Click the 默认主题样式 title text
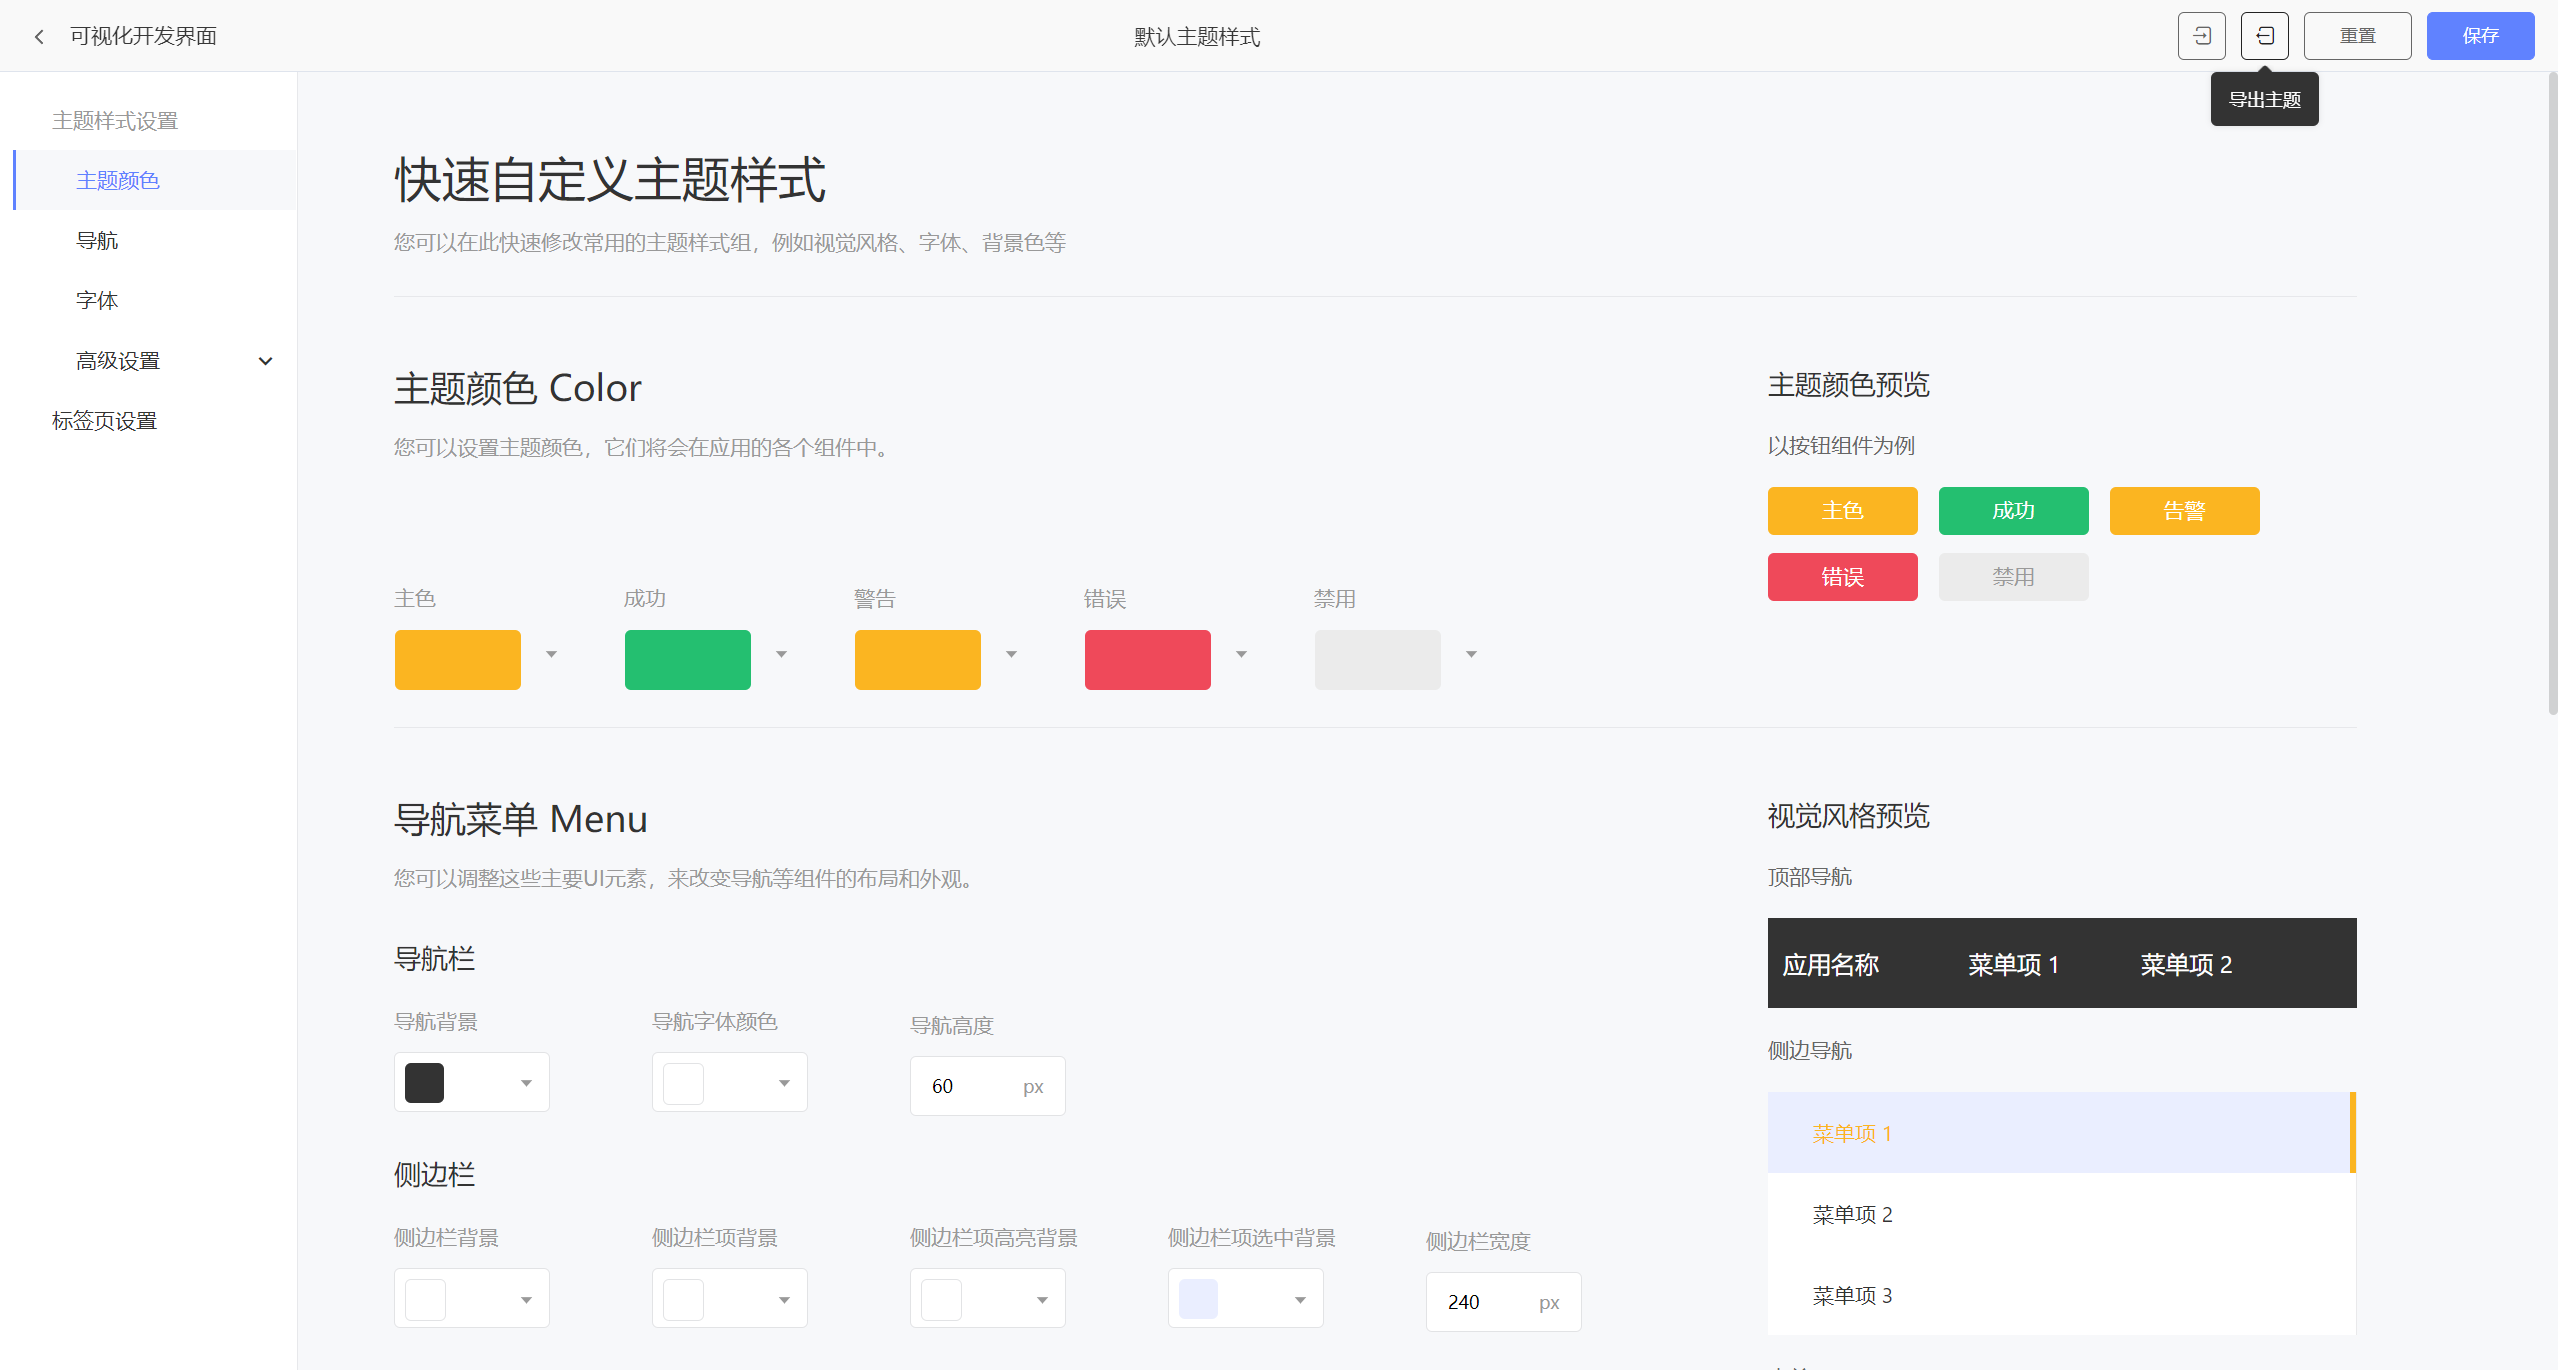The width and height of the screenshot is (2558, 1370). pyautogui.click(x=1196, y=37)
